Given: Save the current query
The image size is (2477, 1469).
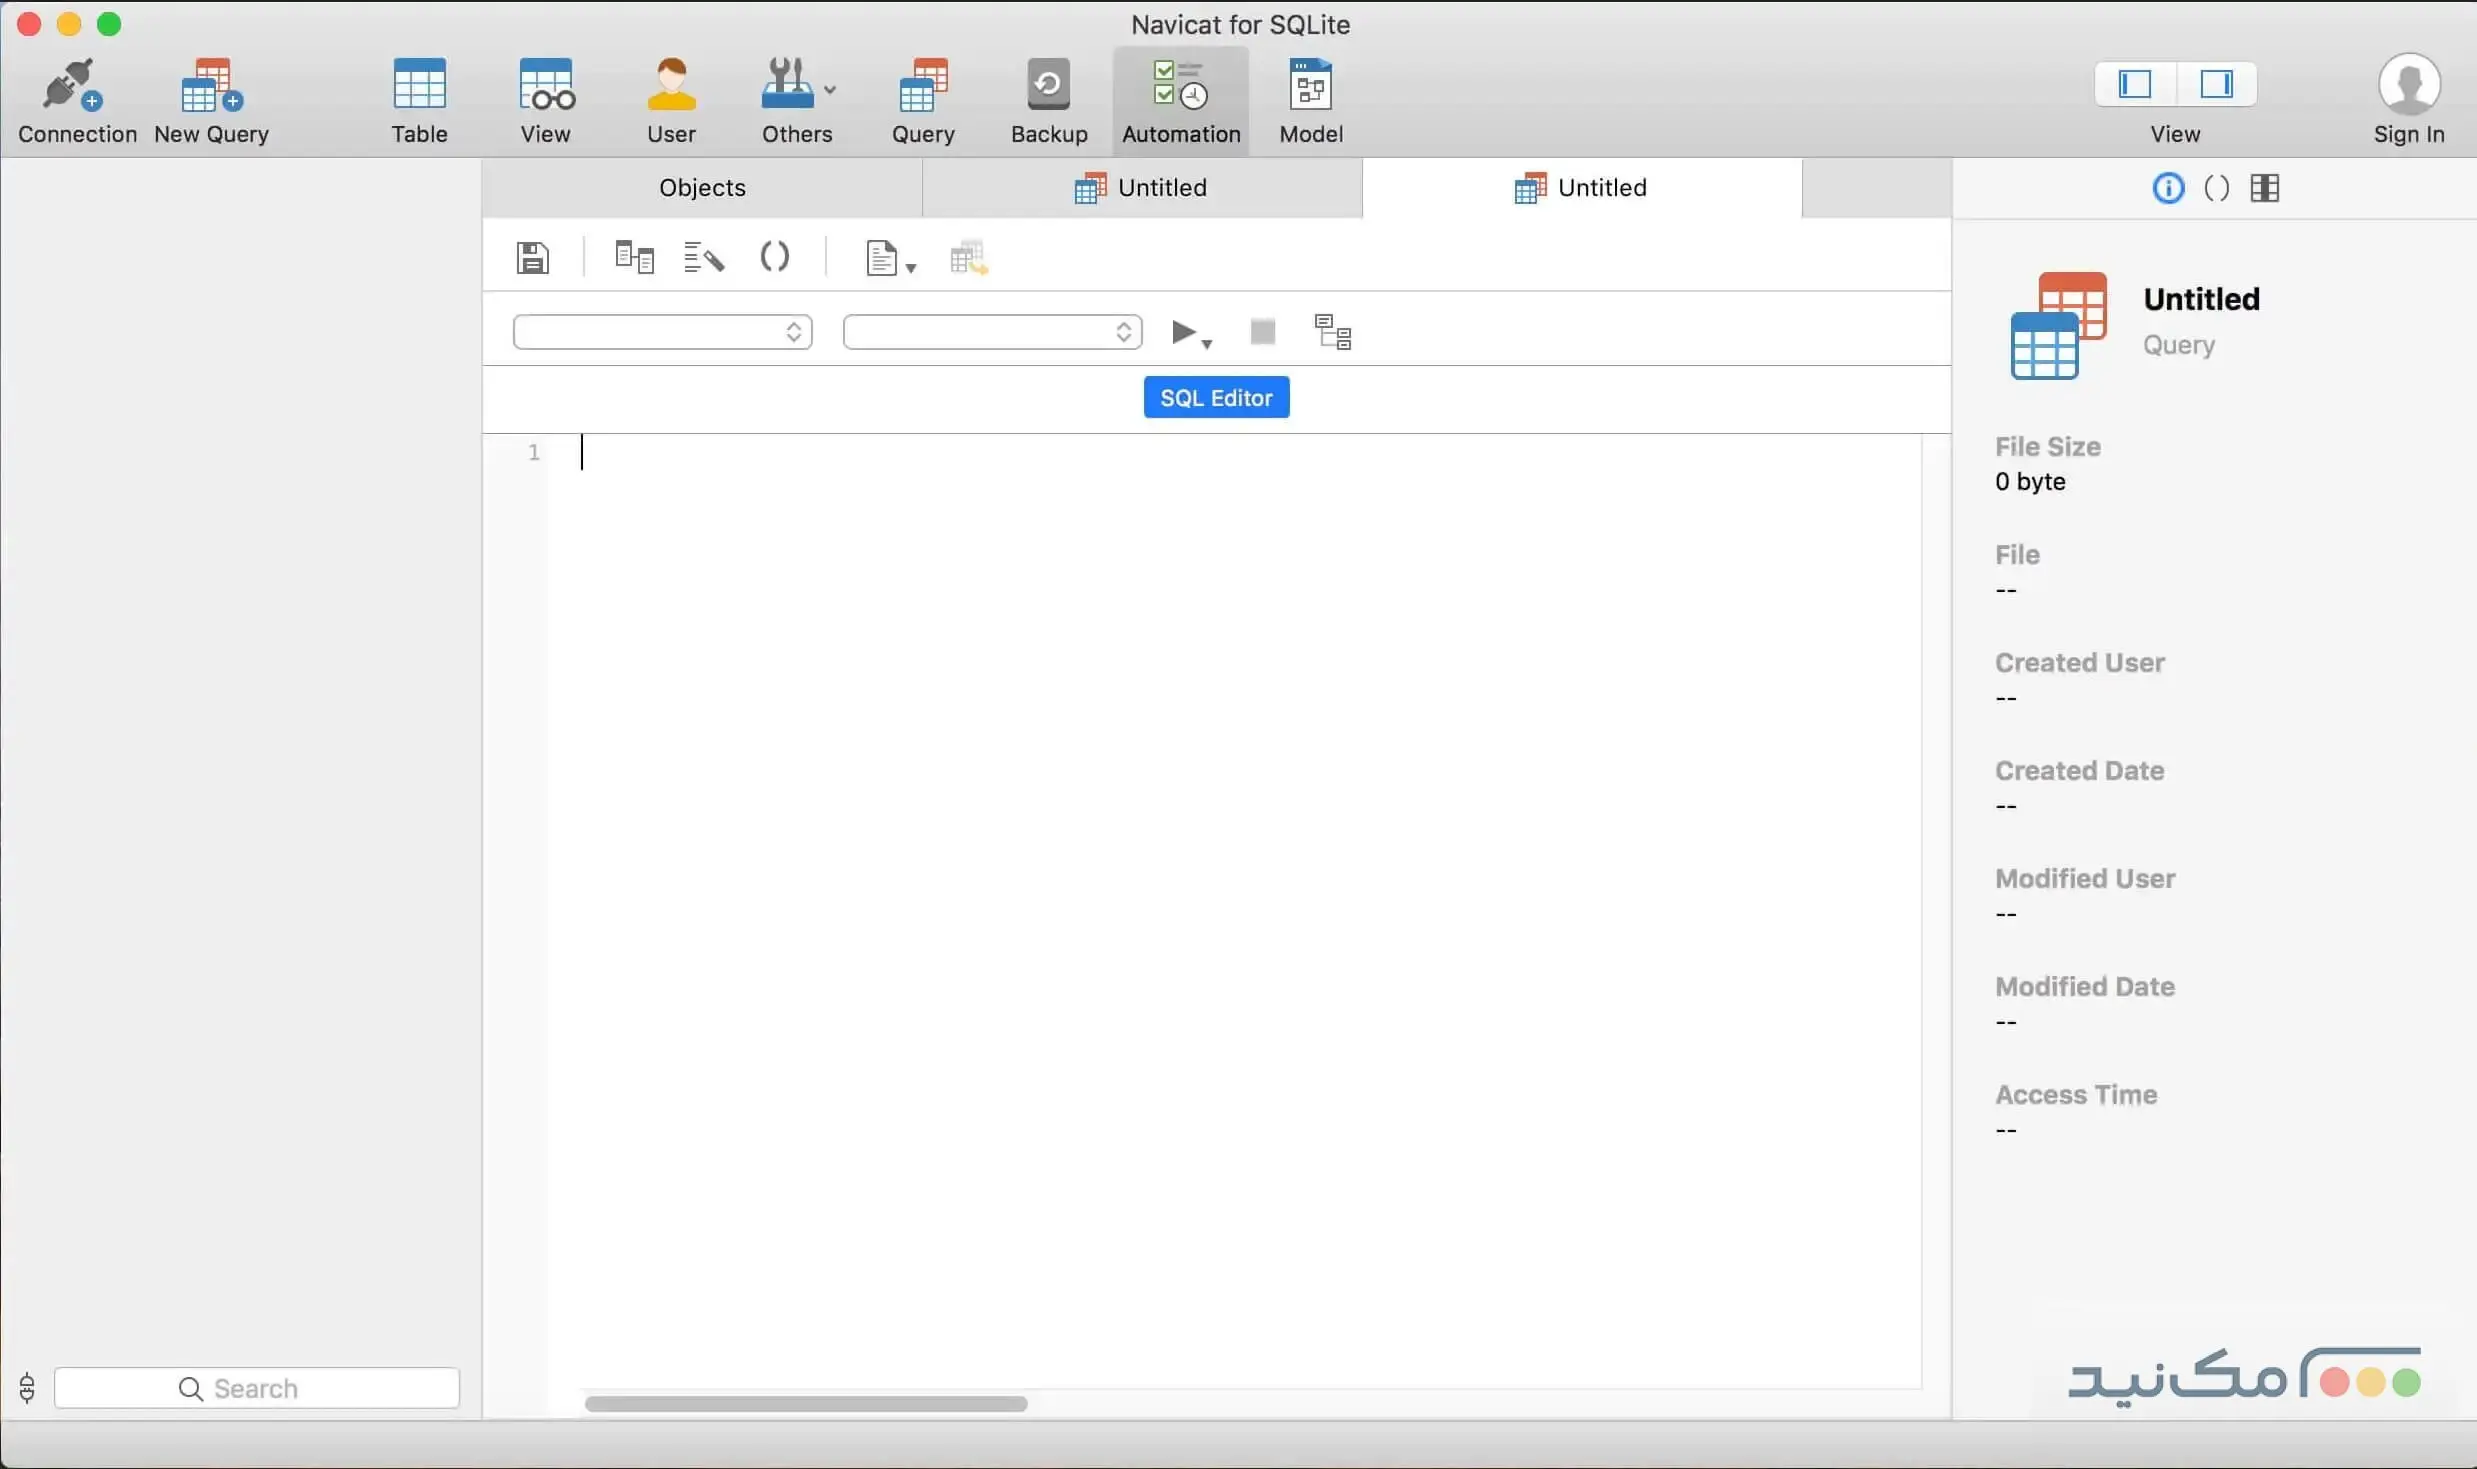Looking at the screenshot, I should [533, 257].
